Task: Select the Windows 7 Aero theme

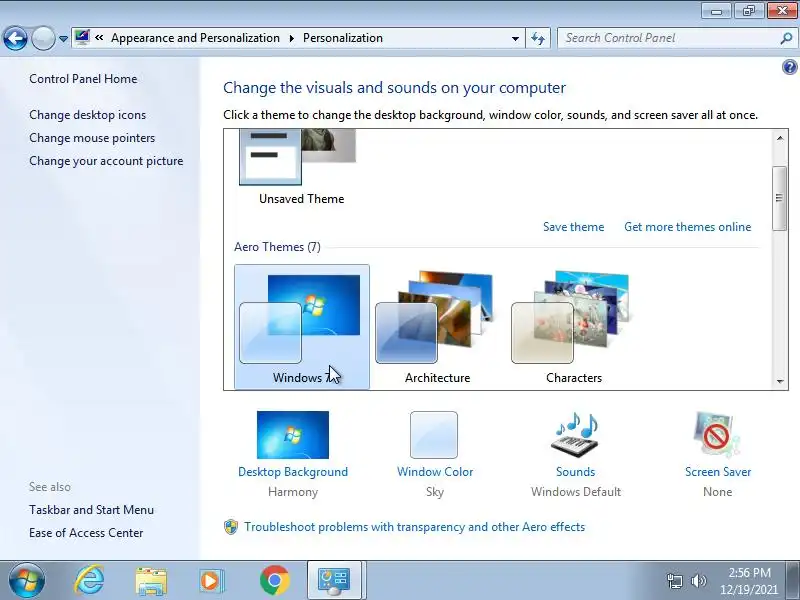Action: click(302, 327)
